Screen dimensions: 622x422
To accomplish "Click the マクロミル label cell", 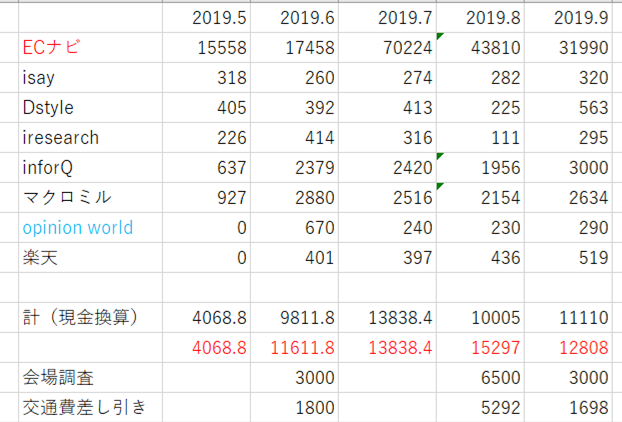I will (x=90, y=198).
